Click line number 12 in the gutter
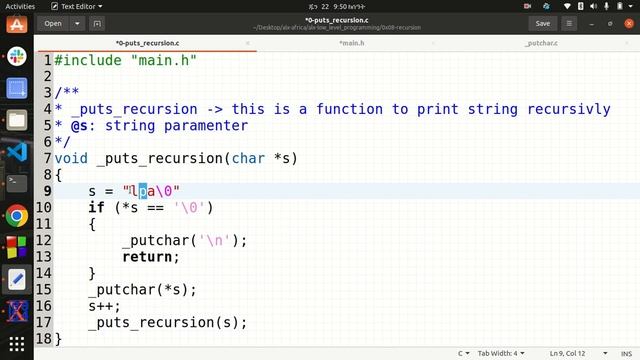The width and height of the screenshot is (640, 360). 44,240
